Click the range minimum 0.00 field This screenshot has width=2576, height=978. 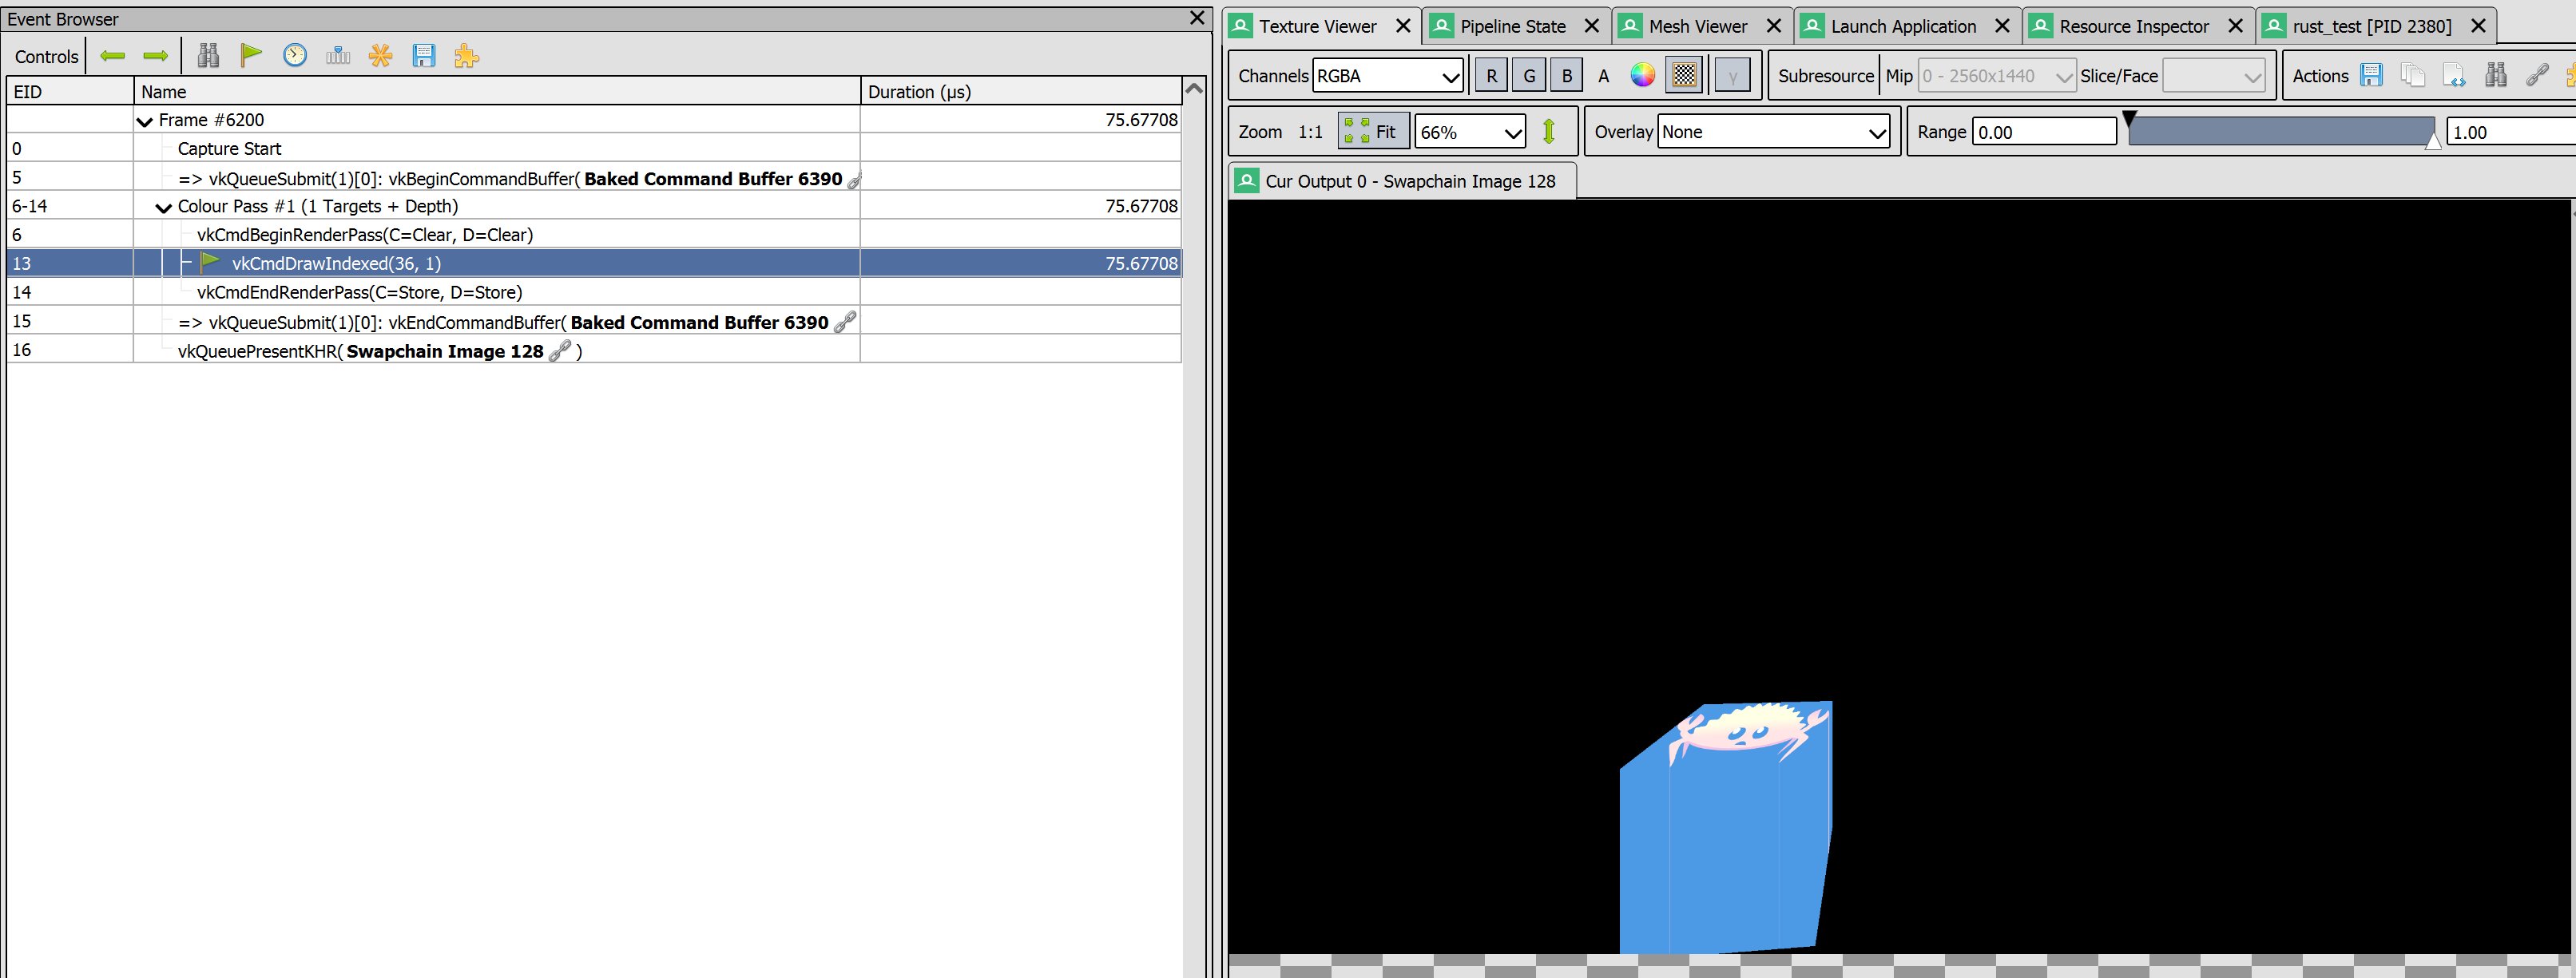(2043, 132)
